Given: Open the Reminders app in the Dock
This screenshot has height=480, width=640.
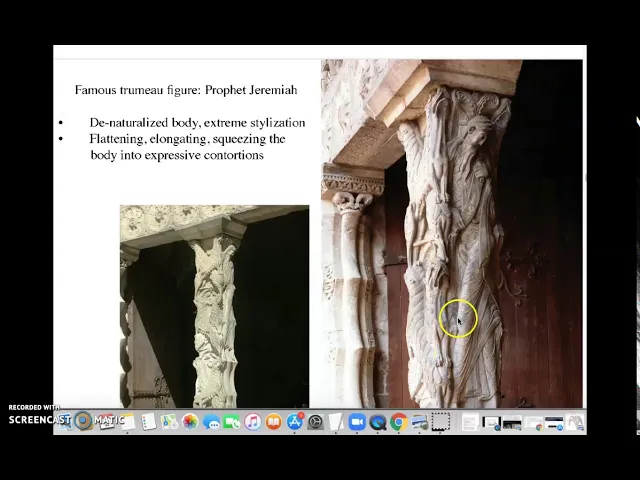Looking at the screenshot, I should pos(149,422).
